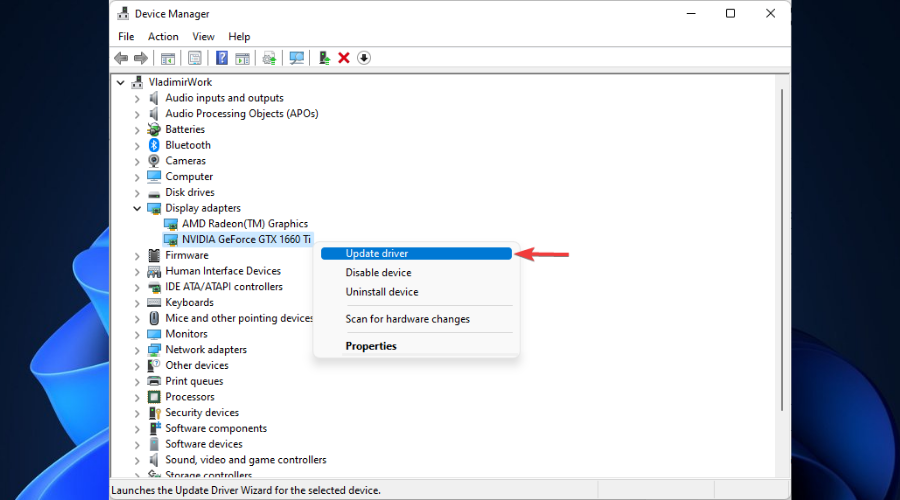The height and width of the screenshot is (500, 900).
Task: Click the Keyboards category icon
Action: (154, 303)
